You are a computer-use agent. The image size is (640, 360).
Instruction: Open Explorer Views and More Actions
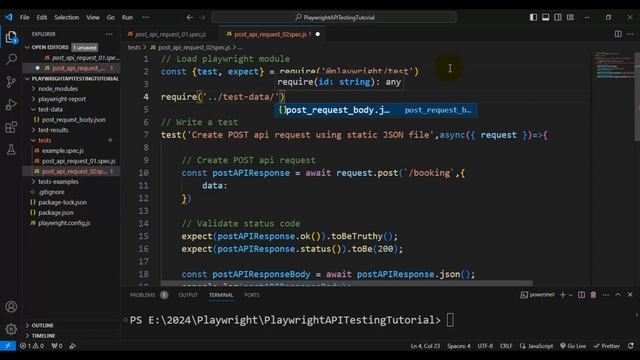click(x=109, y=34)
